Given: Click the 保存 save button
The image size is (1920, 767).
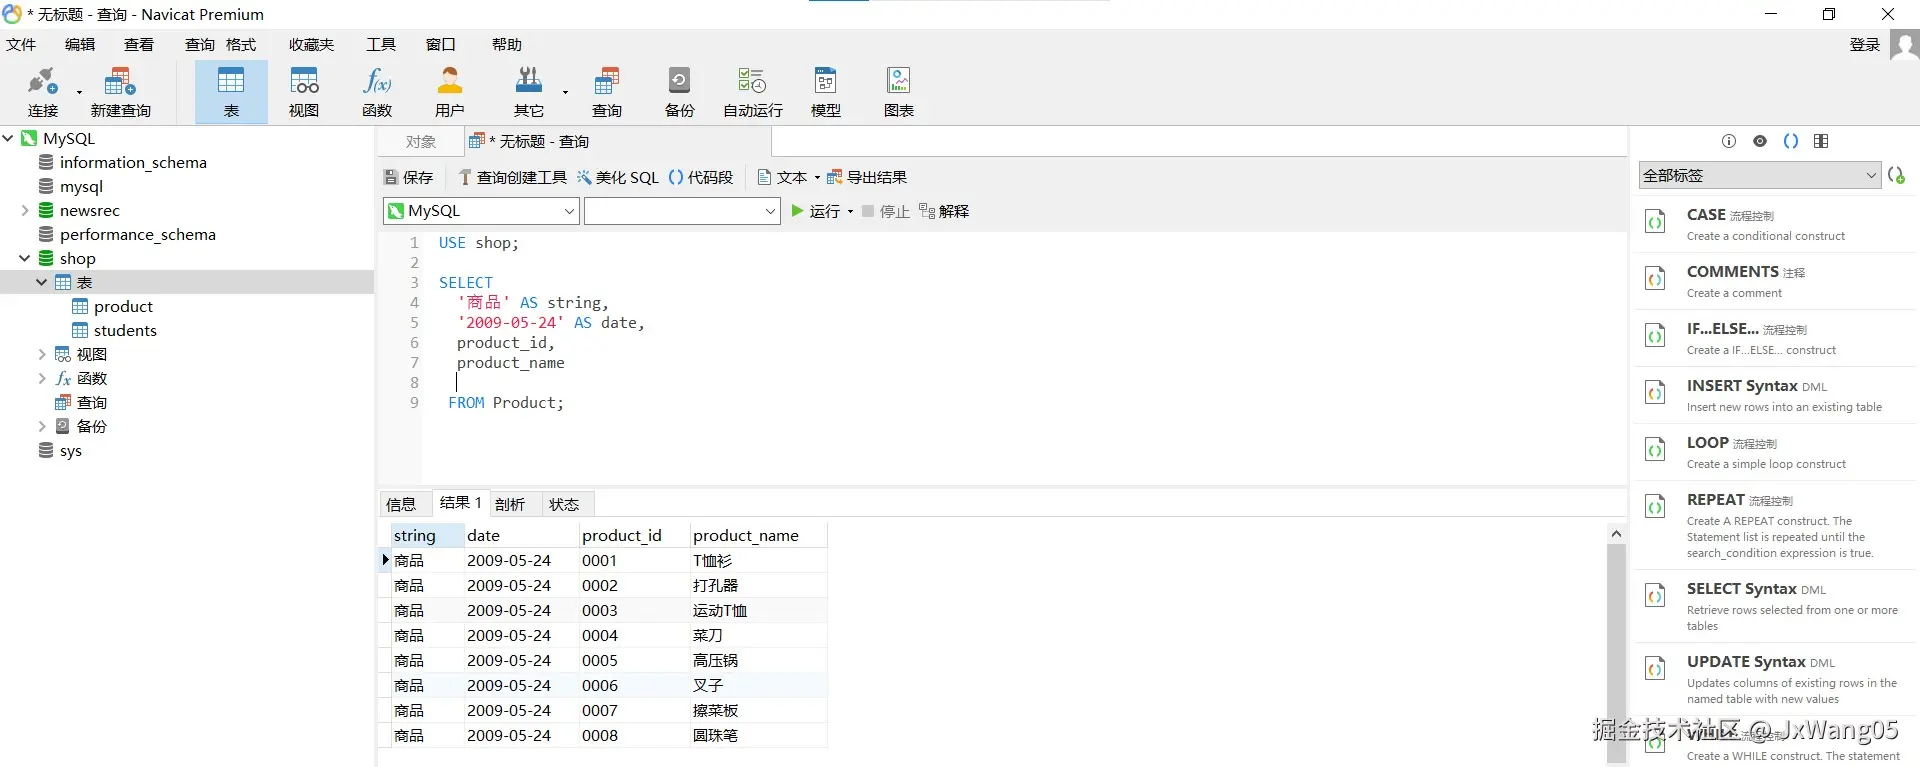Looking at the screenshot, I should 408,177.
